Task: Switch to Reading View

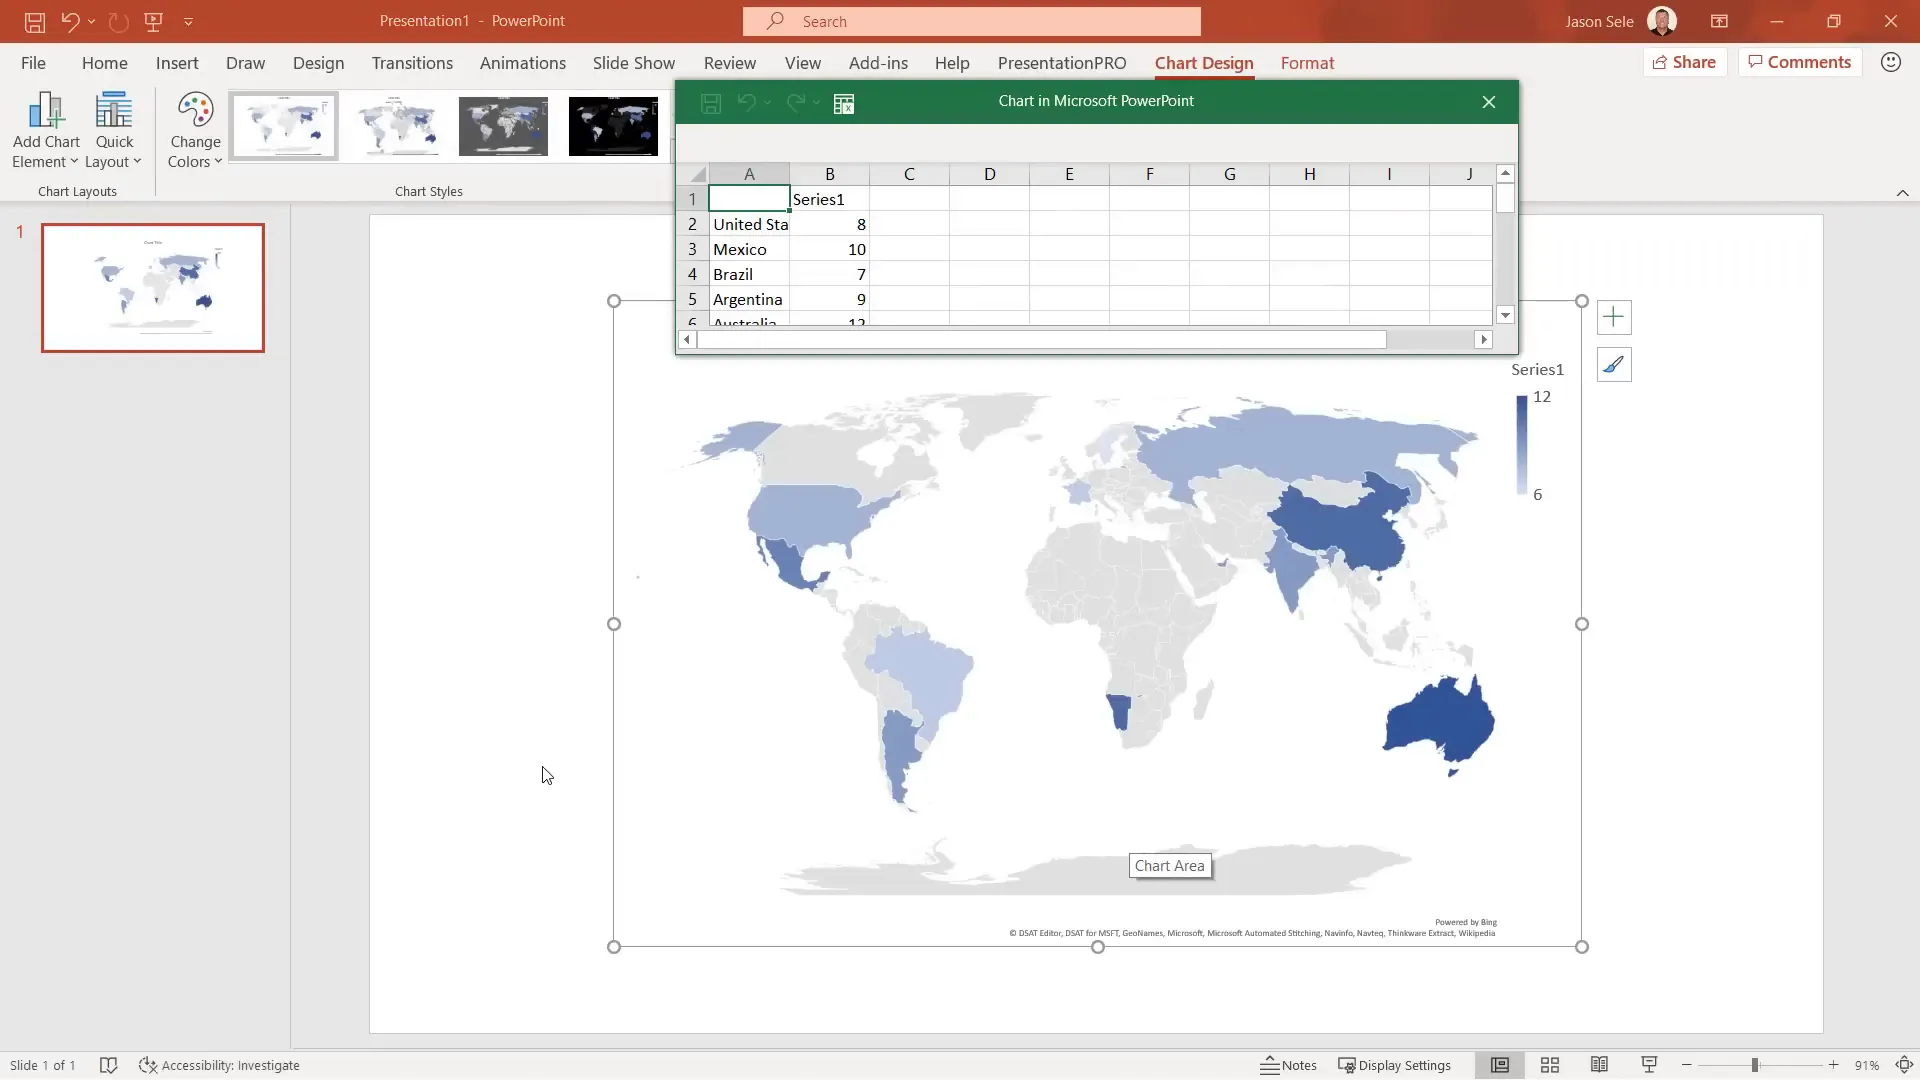Action: pos(1599,1065)
